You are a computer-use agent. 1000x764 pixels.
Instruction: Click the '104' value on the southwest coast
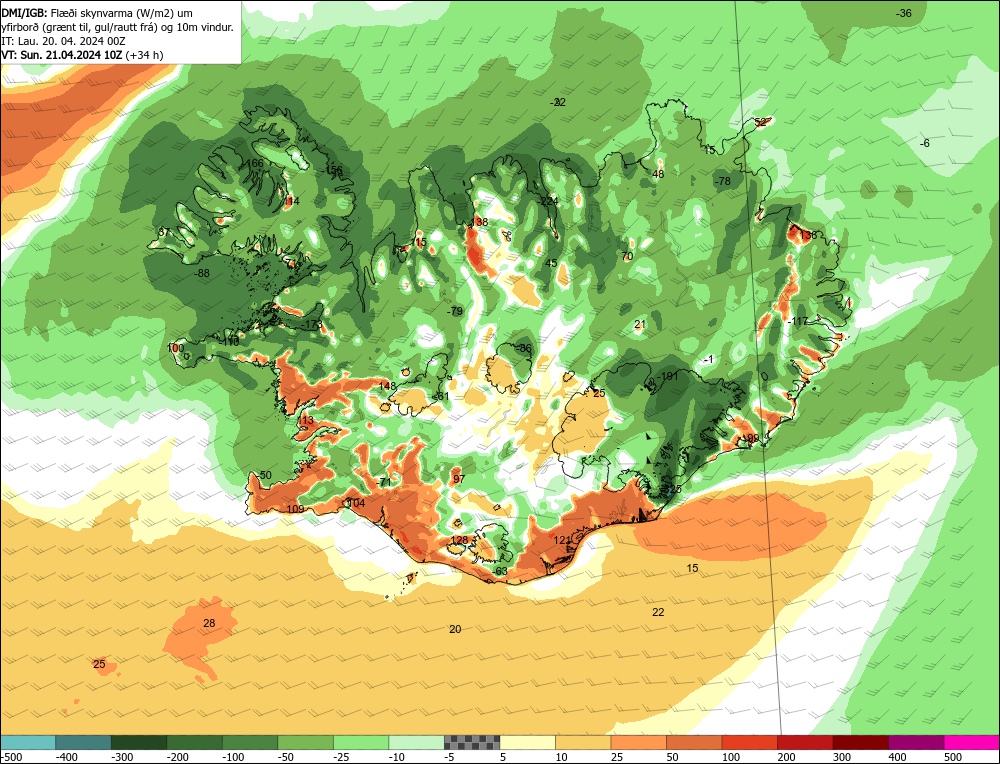356,503
